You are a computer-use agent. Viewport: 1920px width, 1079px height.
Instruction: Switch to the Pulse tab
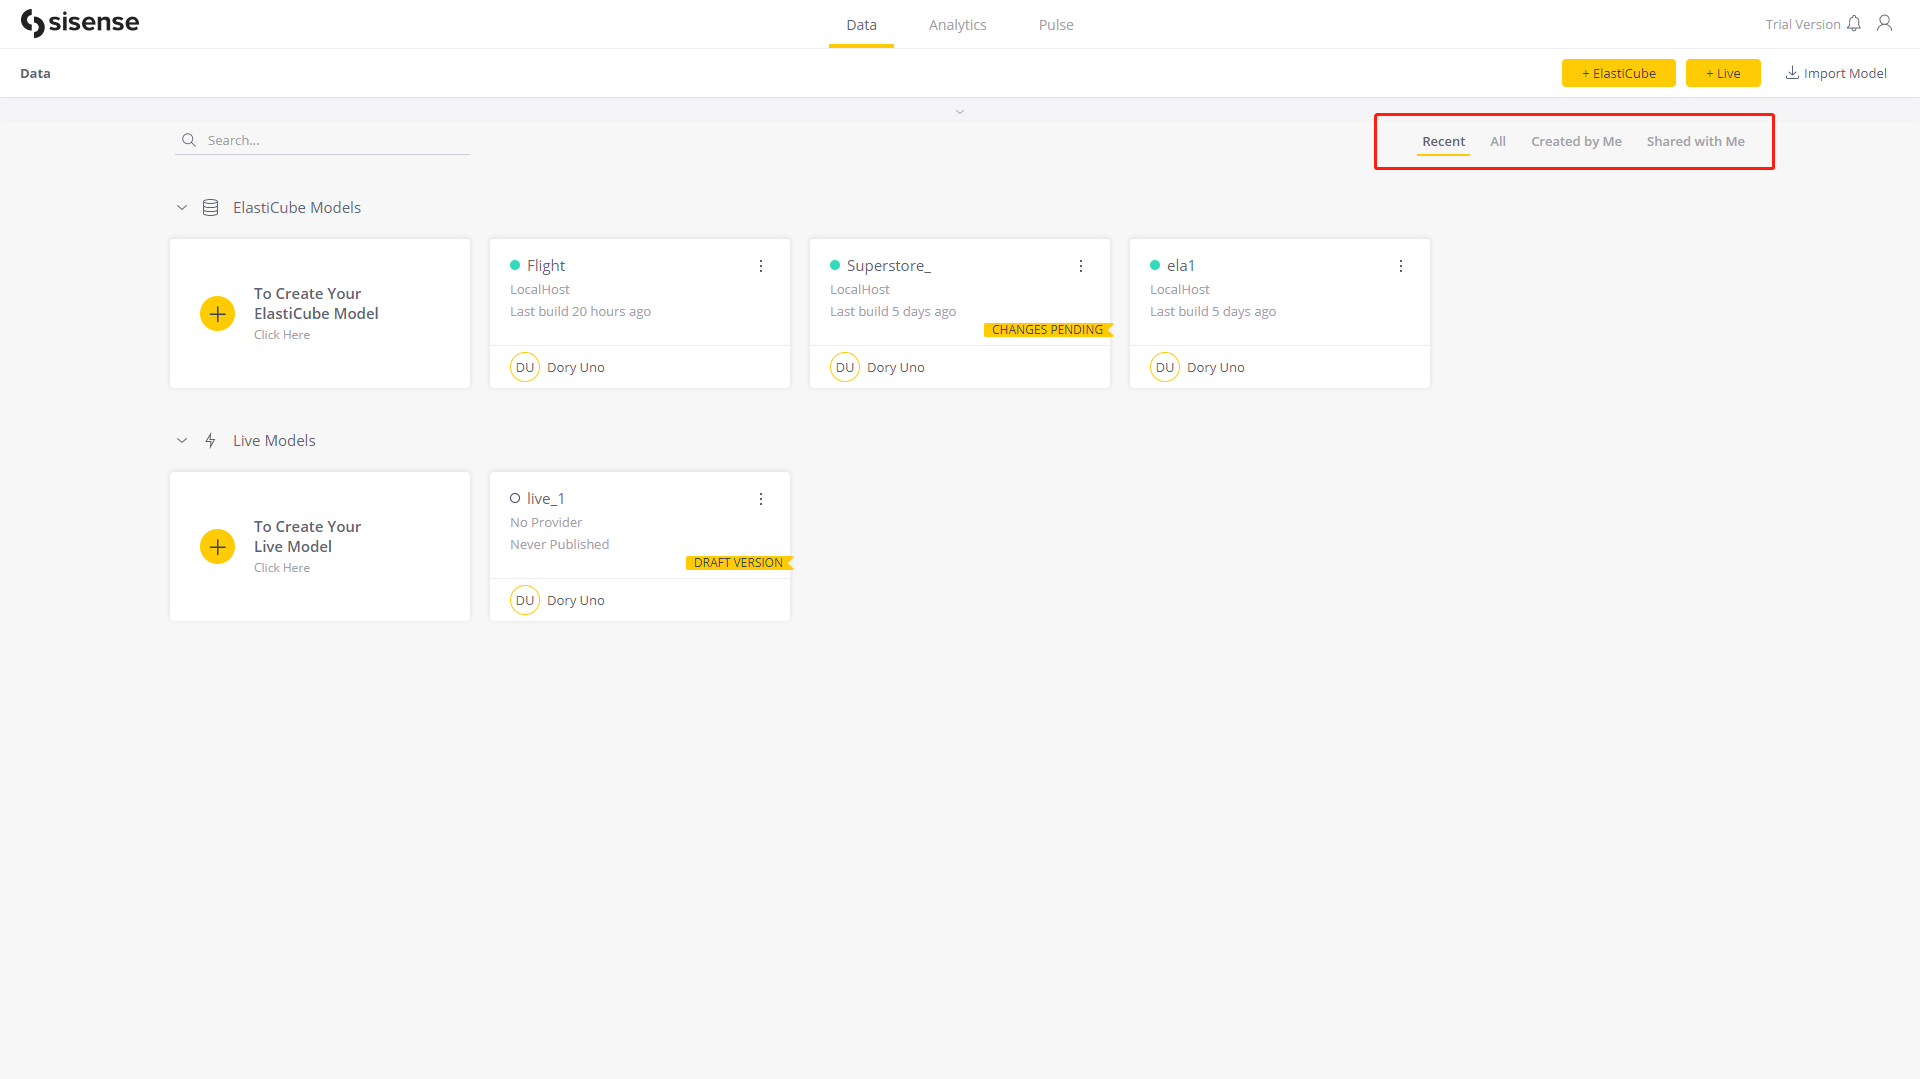1056,25
